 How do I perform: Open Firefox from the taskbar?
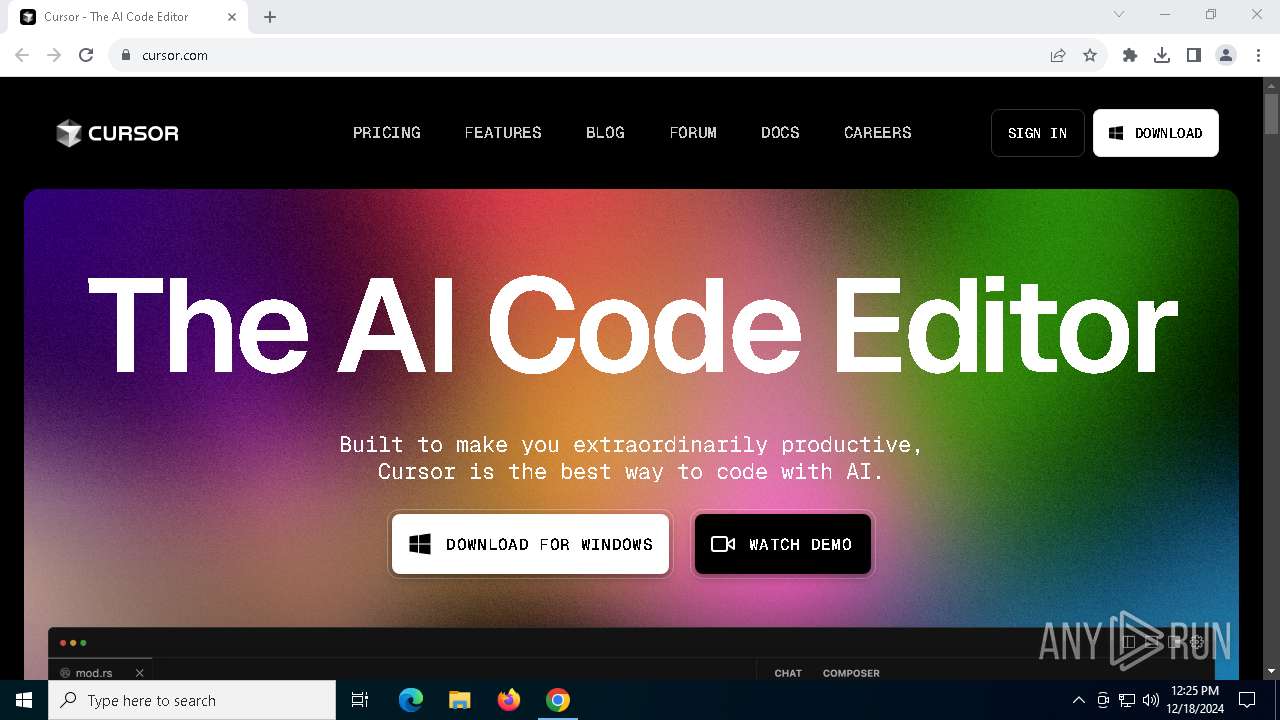pyautogui.click(x=509, y=700)
